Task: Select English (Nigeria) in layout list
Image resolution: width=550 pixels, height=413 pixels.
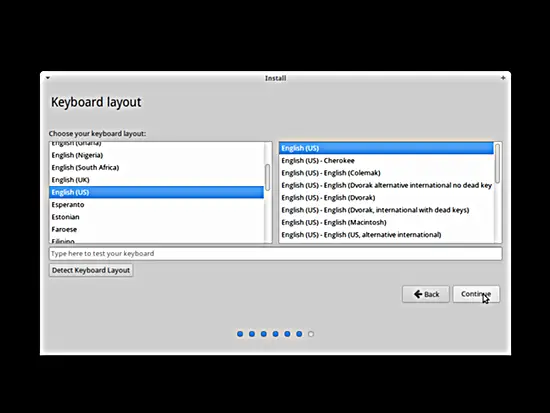Action: click(156, 155)
